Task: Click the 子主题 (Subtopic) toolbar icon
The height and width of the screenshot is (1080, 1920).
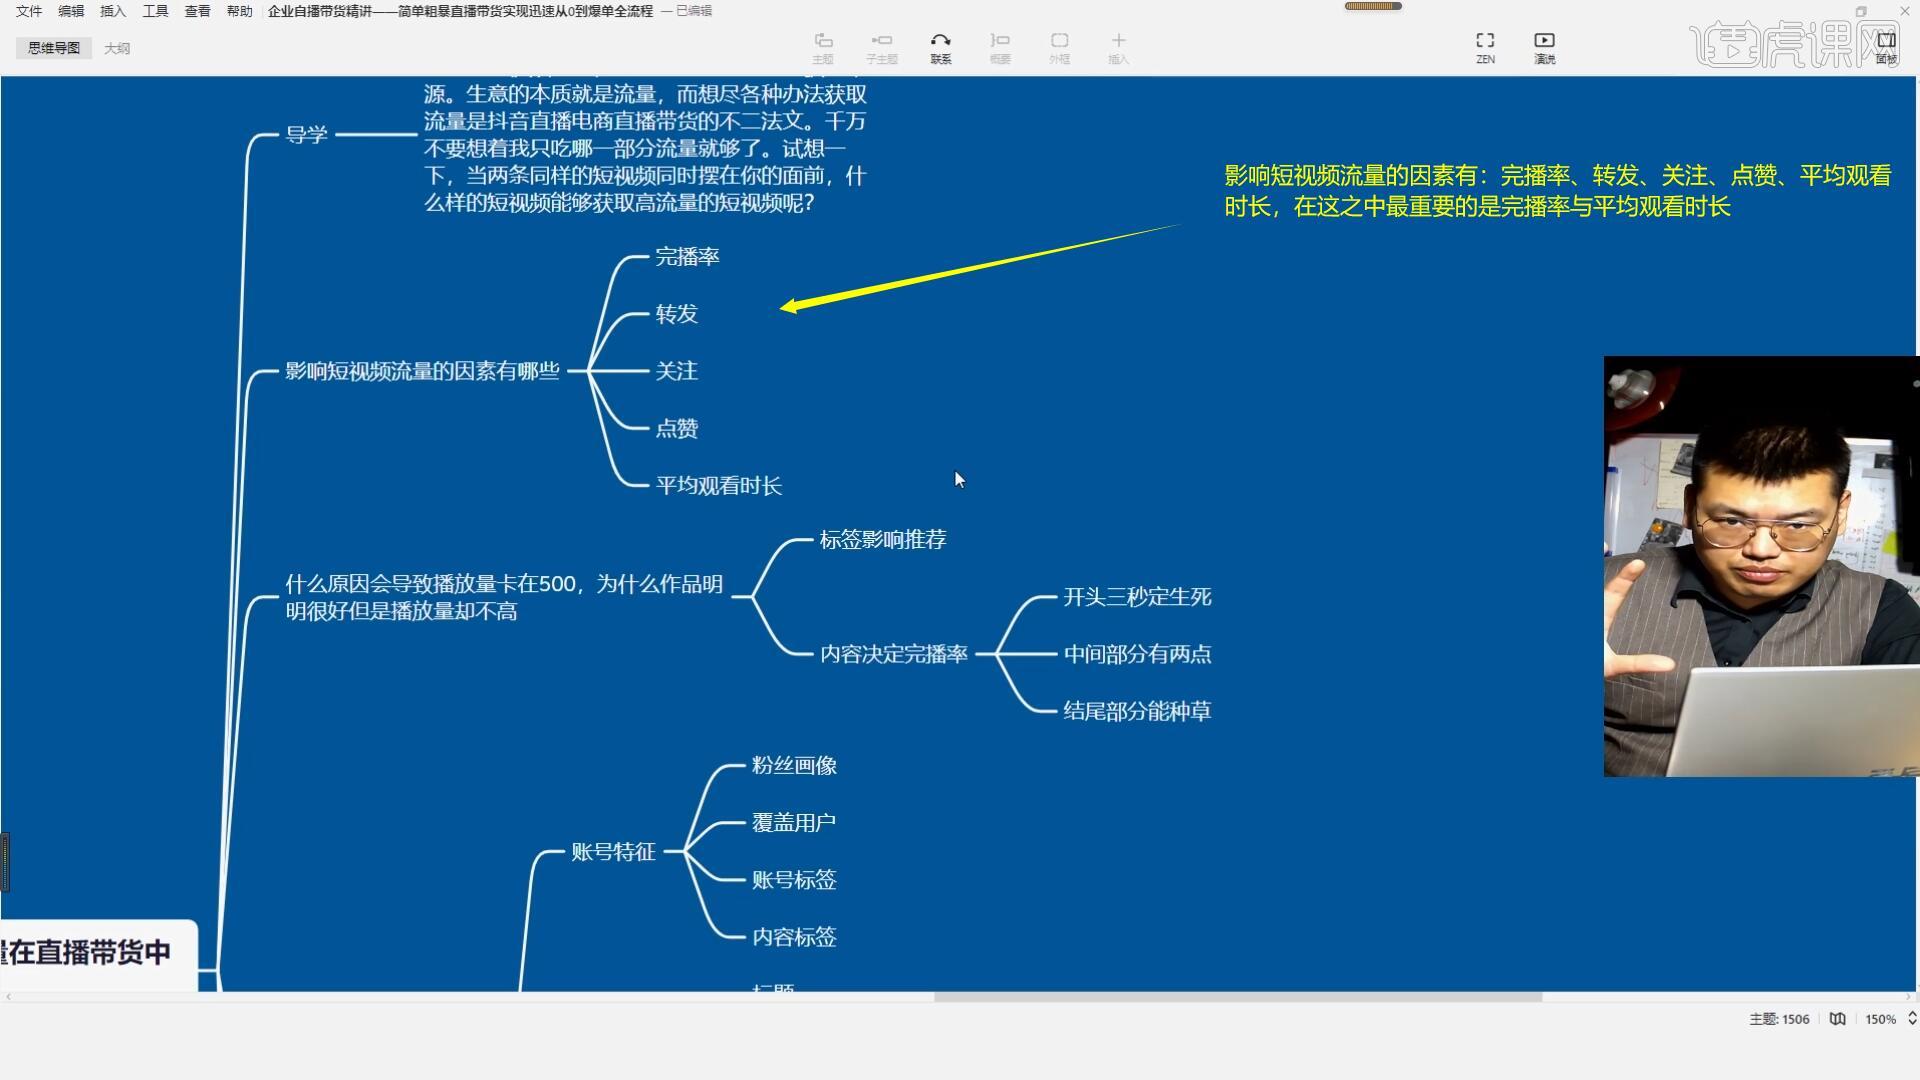Action: (881, 47)
